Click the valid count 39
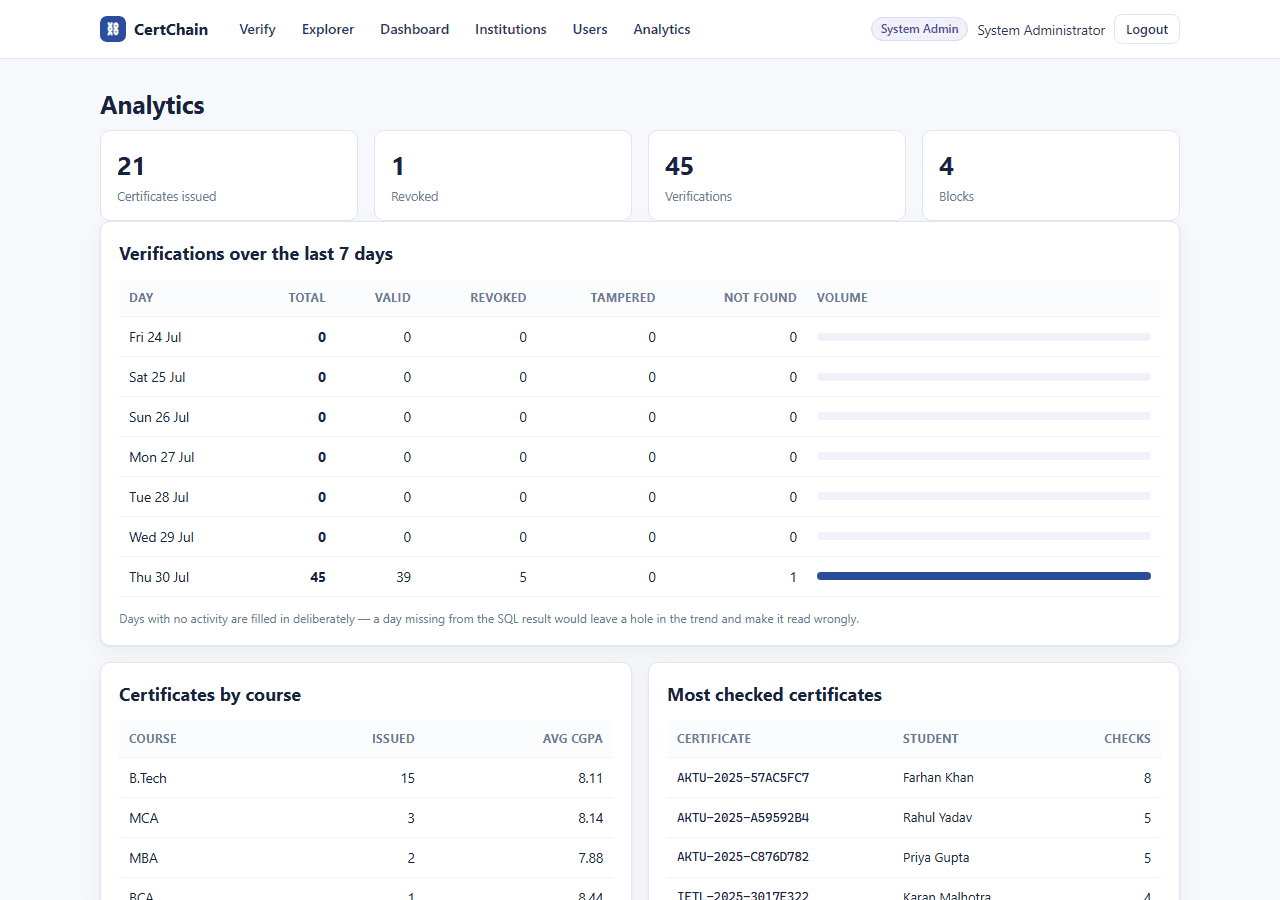 pyautogui.click(x=403, y=577)
